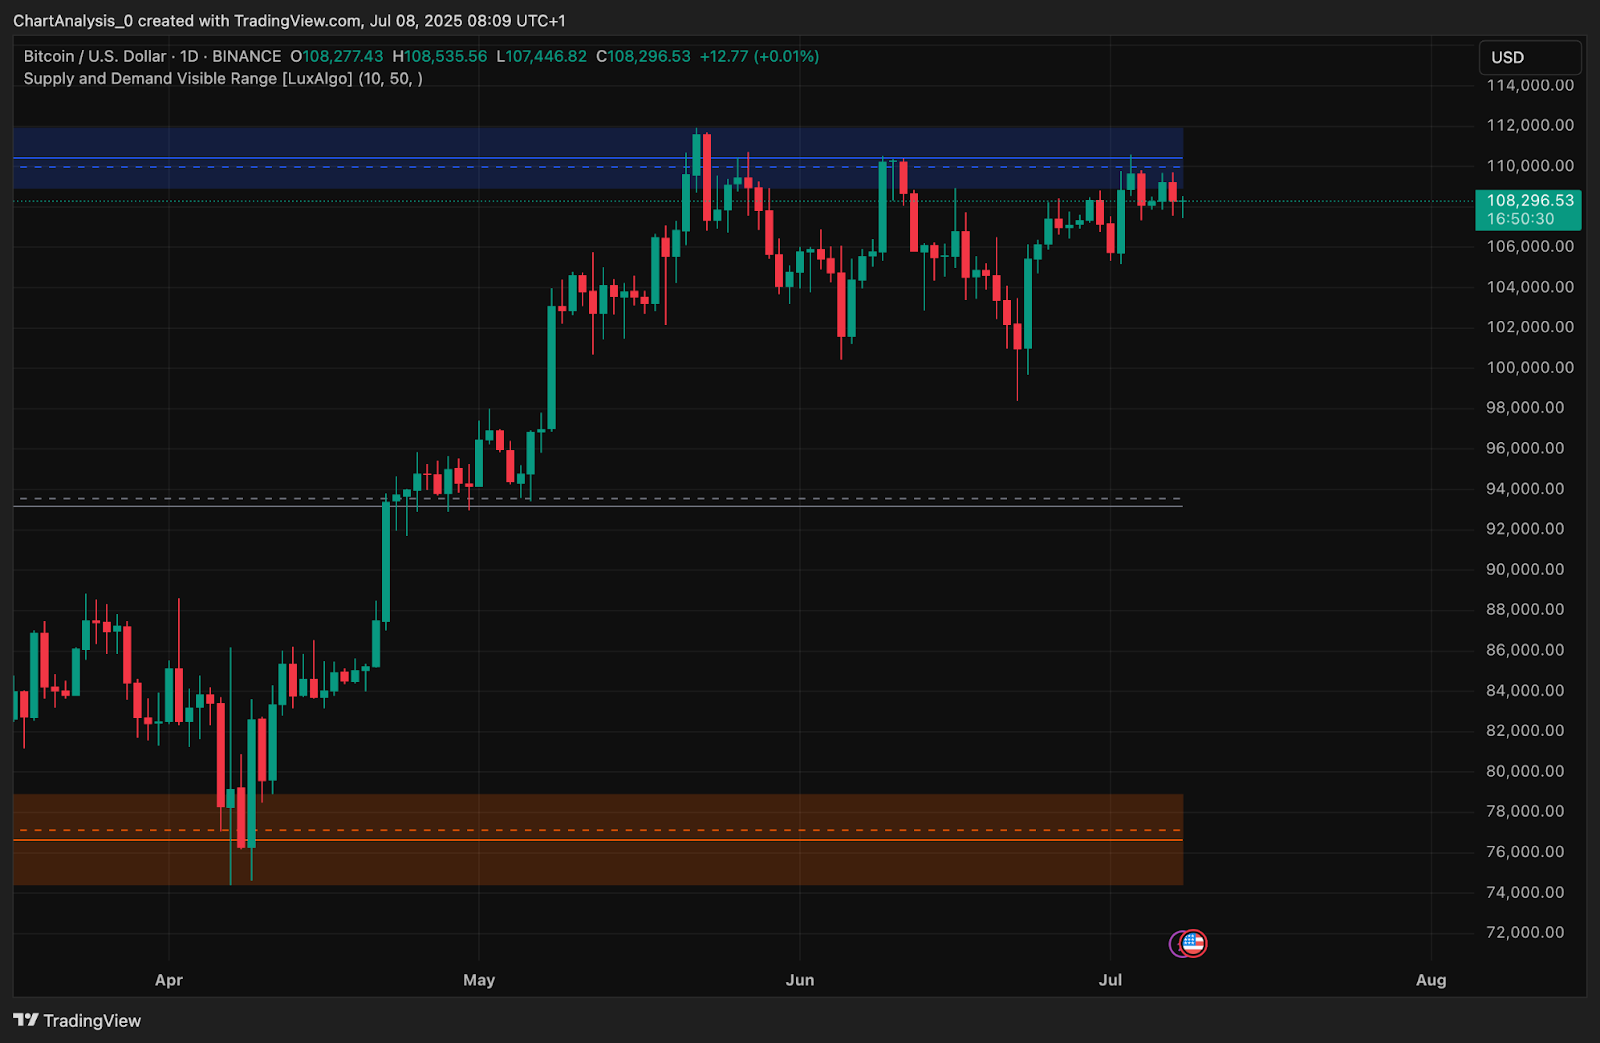
Task: Select the 1D interval label in legend
Action: 189,56
